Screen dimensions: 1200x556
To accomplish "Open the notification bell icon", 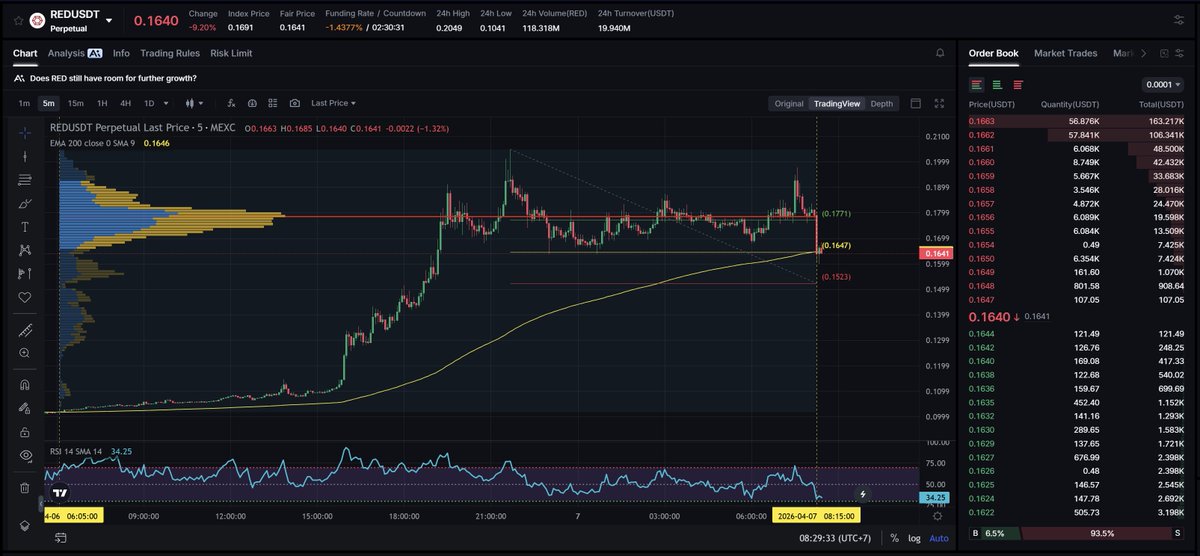I will pos(940,53).
